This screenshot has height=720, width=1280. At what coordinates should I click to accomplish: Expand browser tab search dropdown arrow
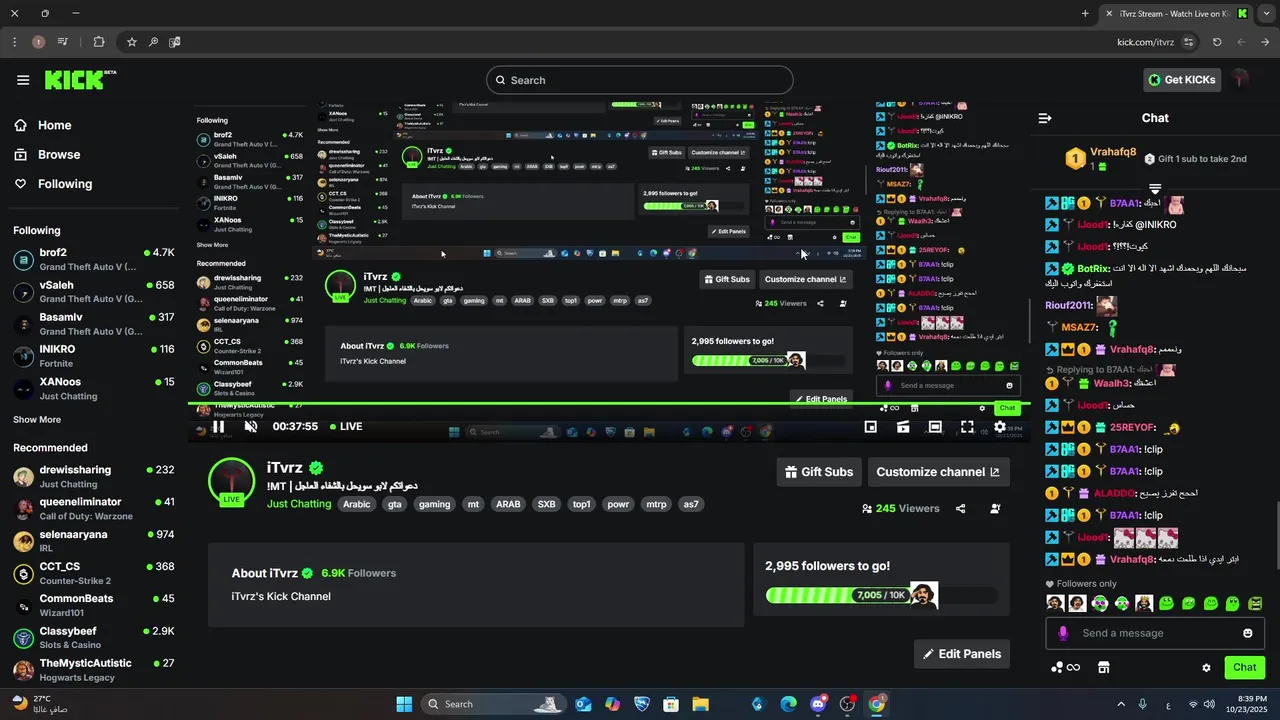tap(1266, 14)
